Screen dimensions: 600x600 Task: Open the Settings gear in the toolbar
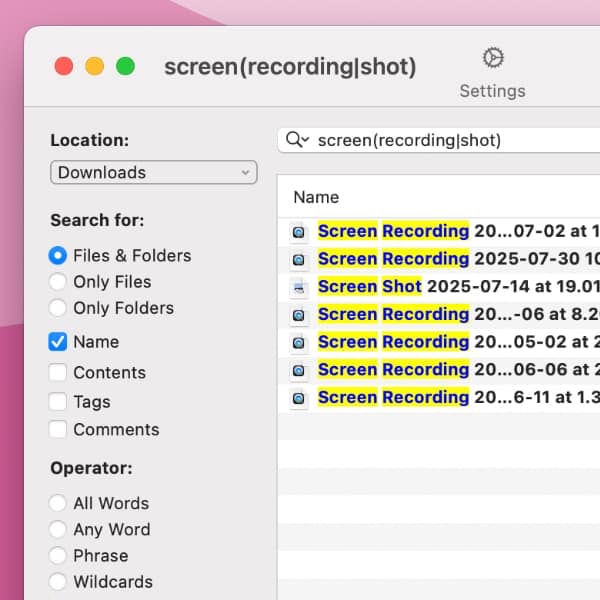coord(492,58)
